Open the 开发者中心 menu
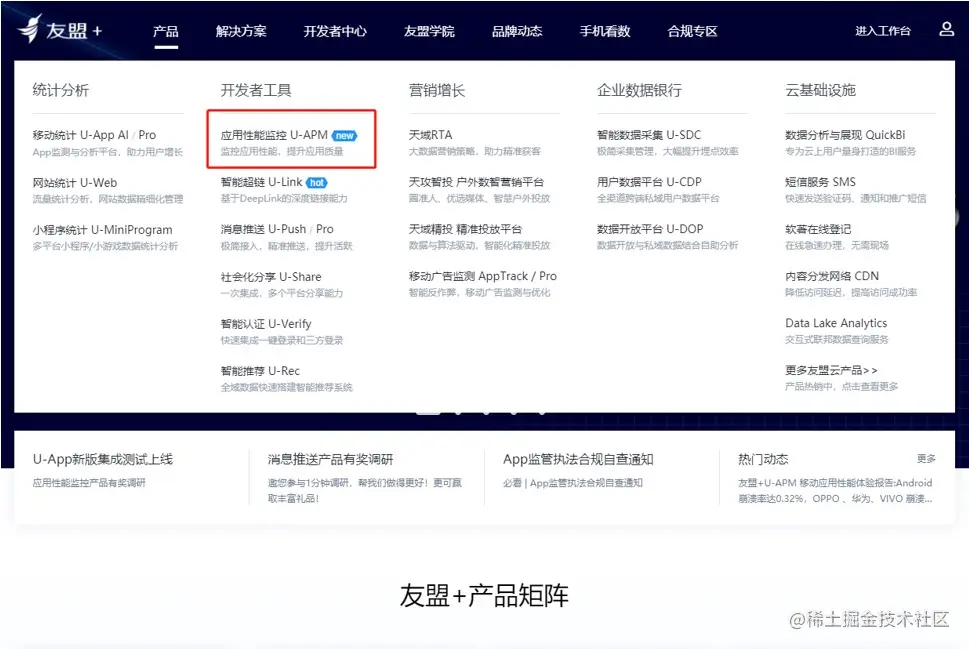The width and height of the screenshot is (969, 649). [x=335, y=31]
